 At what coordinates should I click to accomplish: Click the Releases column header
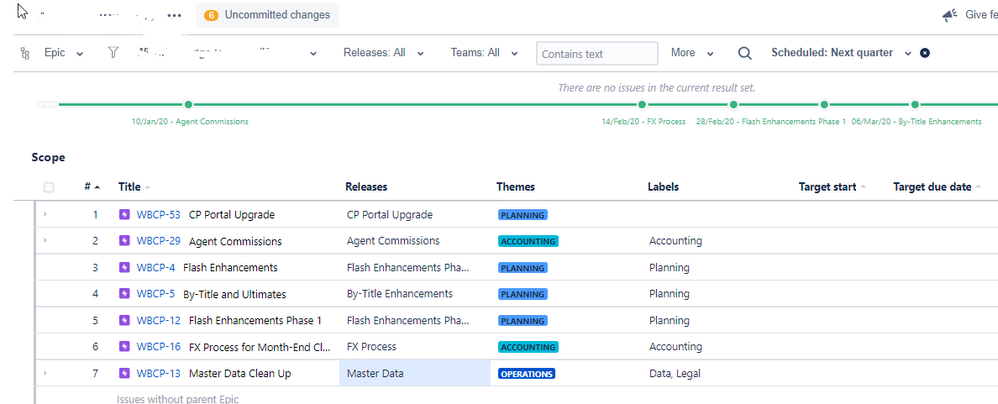(366, 187)
